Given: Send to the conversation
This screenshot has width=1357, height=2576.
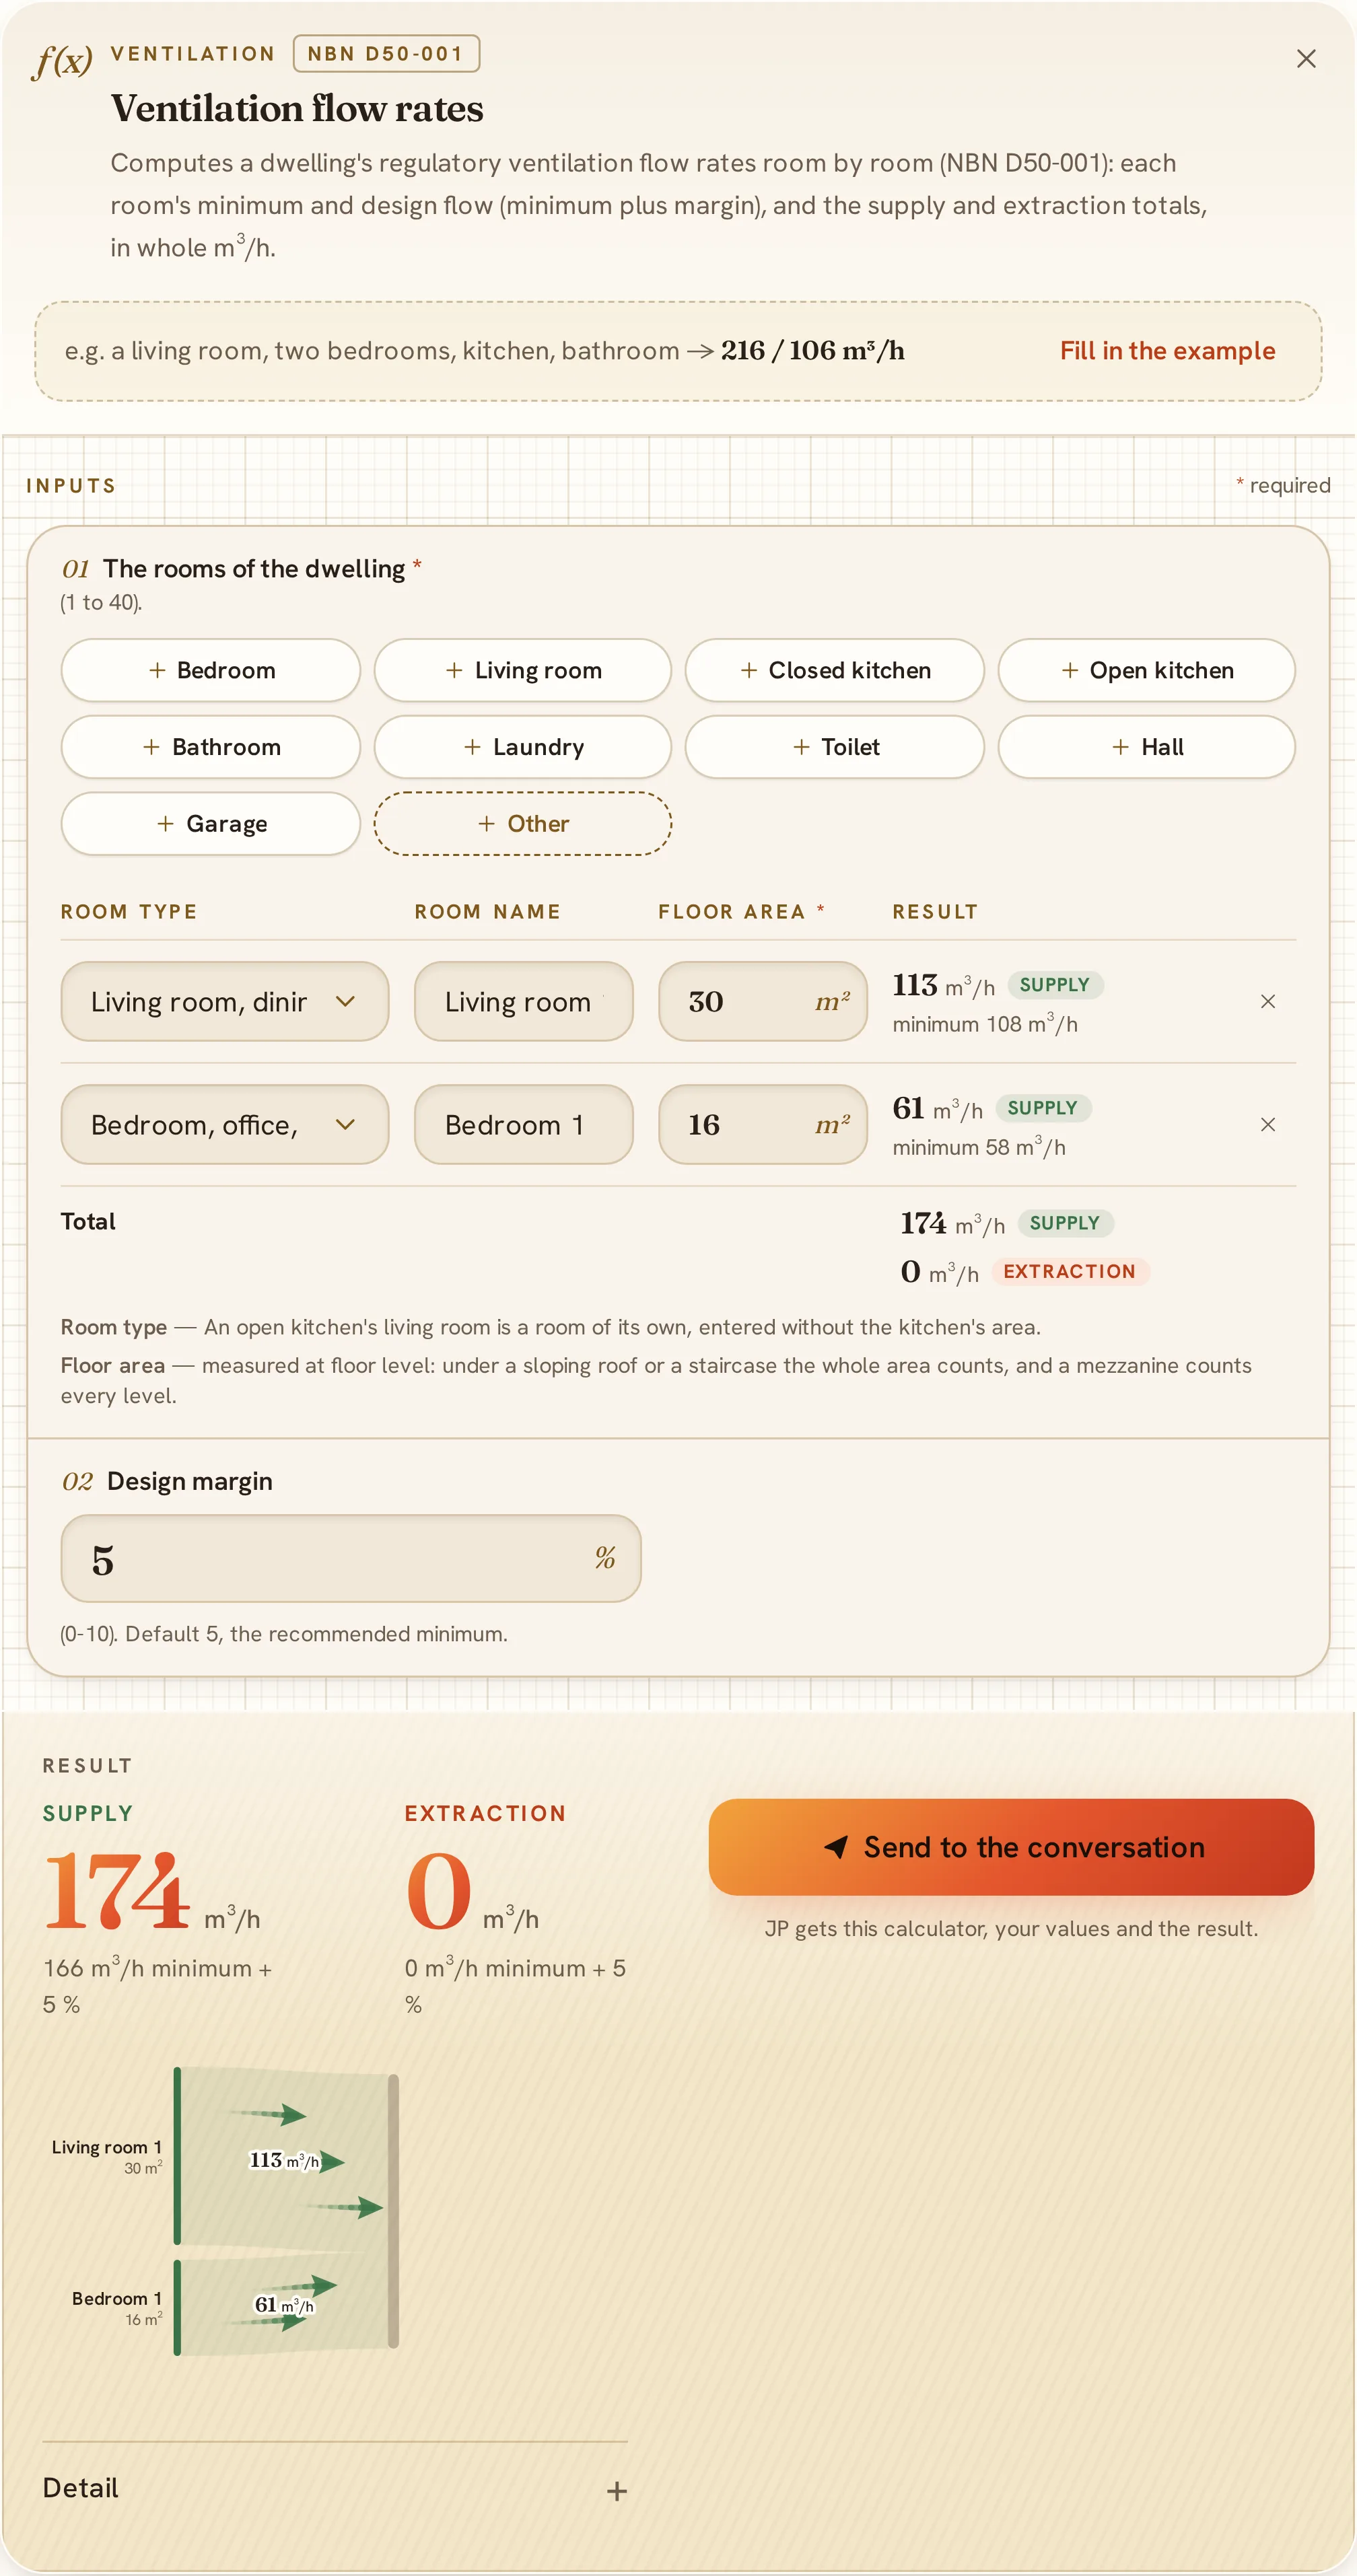Looking at the screenshot, I should (x=1011, y=1847).
